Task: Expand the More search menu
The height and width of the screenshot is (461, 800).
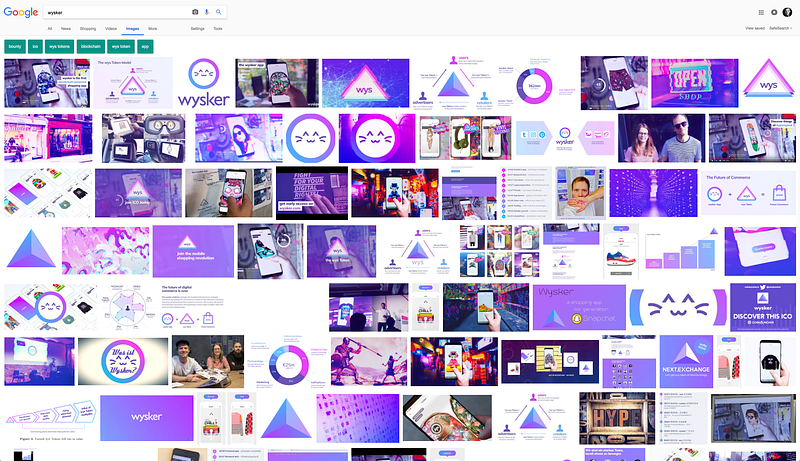Action: pyautogui.click(x=153, y=29)
